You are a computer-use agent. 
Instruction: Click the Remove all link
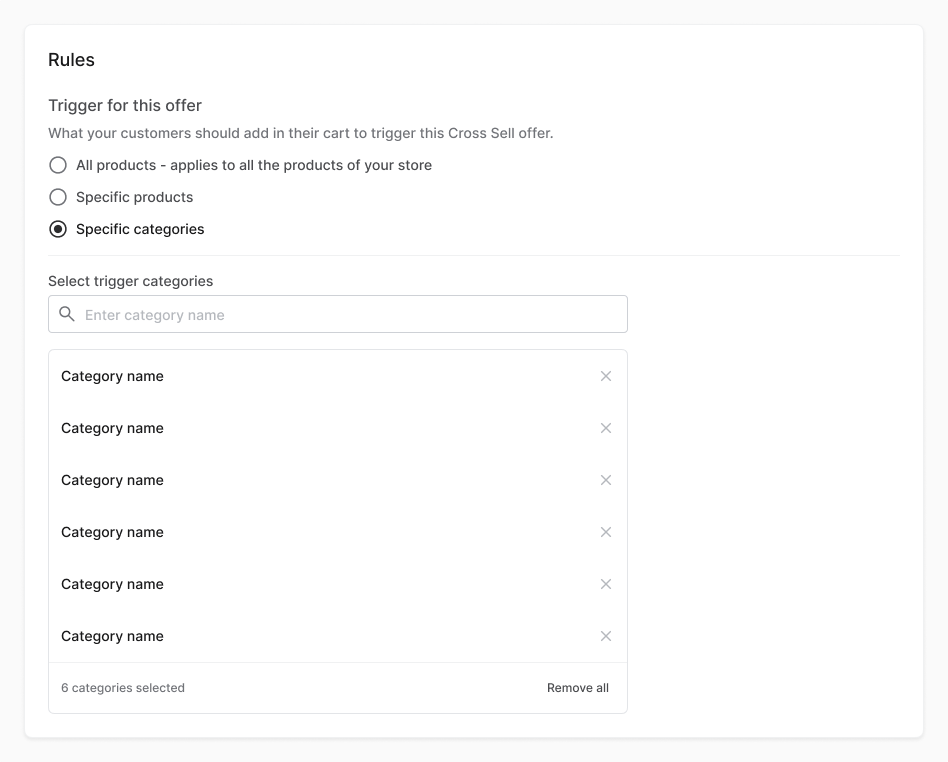577,688
